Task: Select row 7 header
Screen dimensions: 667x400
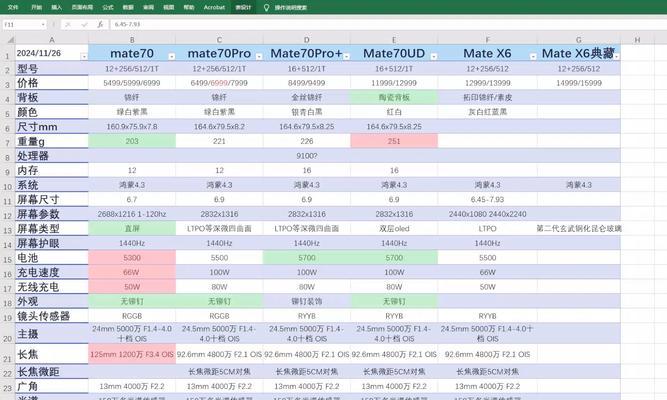Action: coord(7,143)
